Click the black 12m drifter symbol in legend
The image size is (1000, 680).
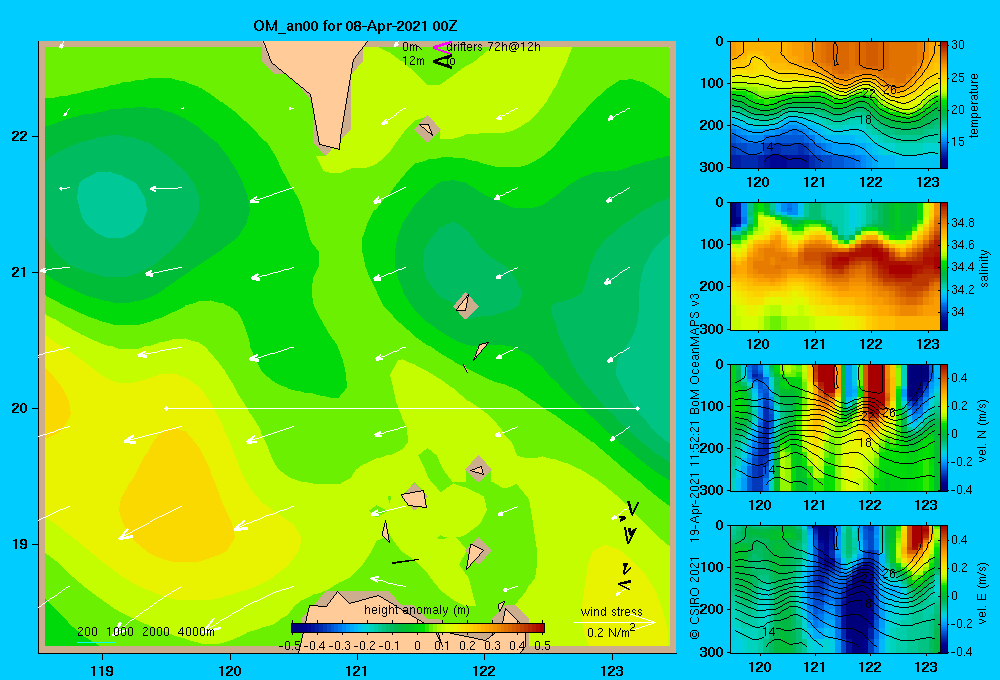(442, 61)
